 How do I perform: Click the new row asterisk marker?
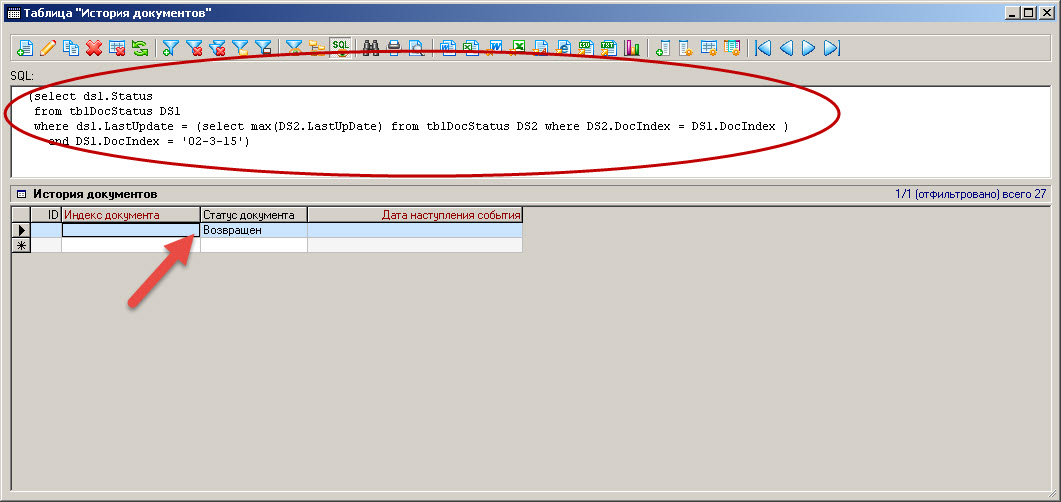click(x=22, y=246)
